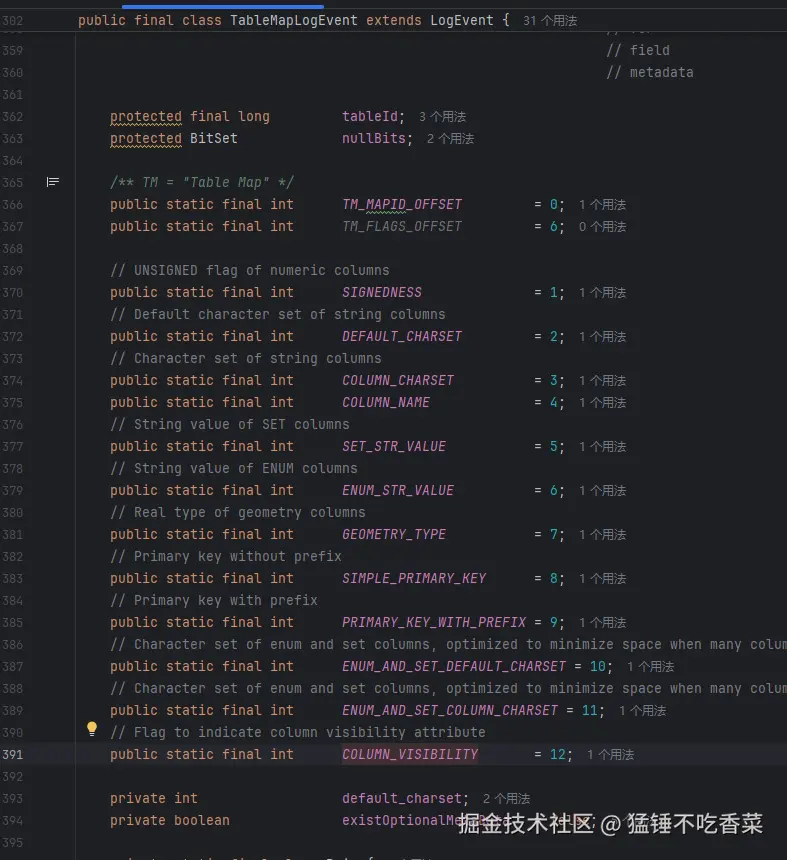The width and height of the screenshot is (787, 860).
Task: Click usages hint for ENUM_AND_SET_DEFAULT_CHARSET
Action: pyautogui.click(x=650, y=667)
